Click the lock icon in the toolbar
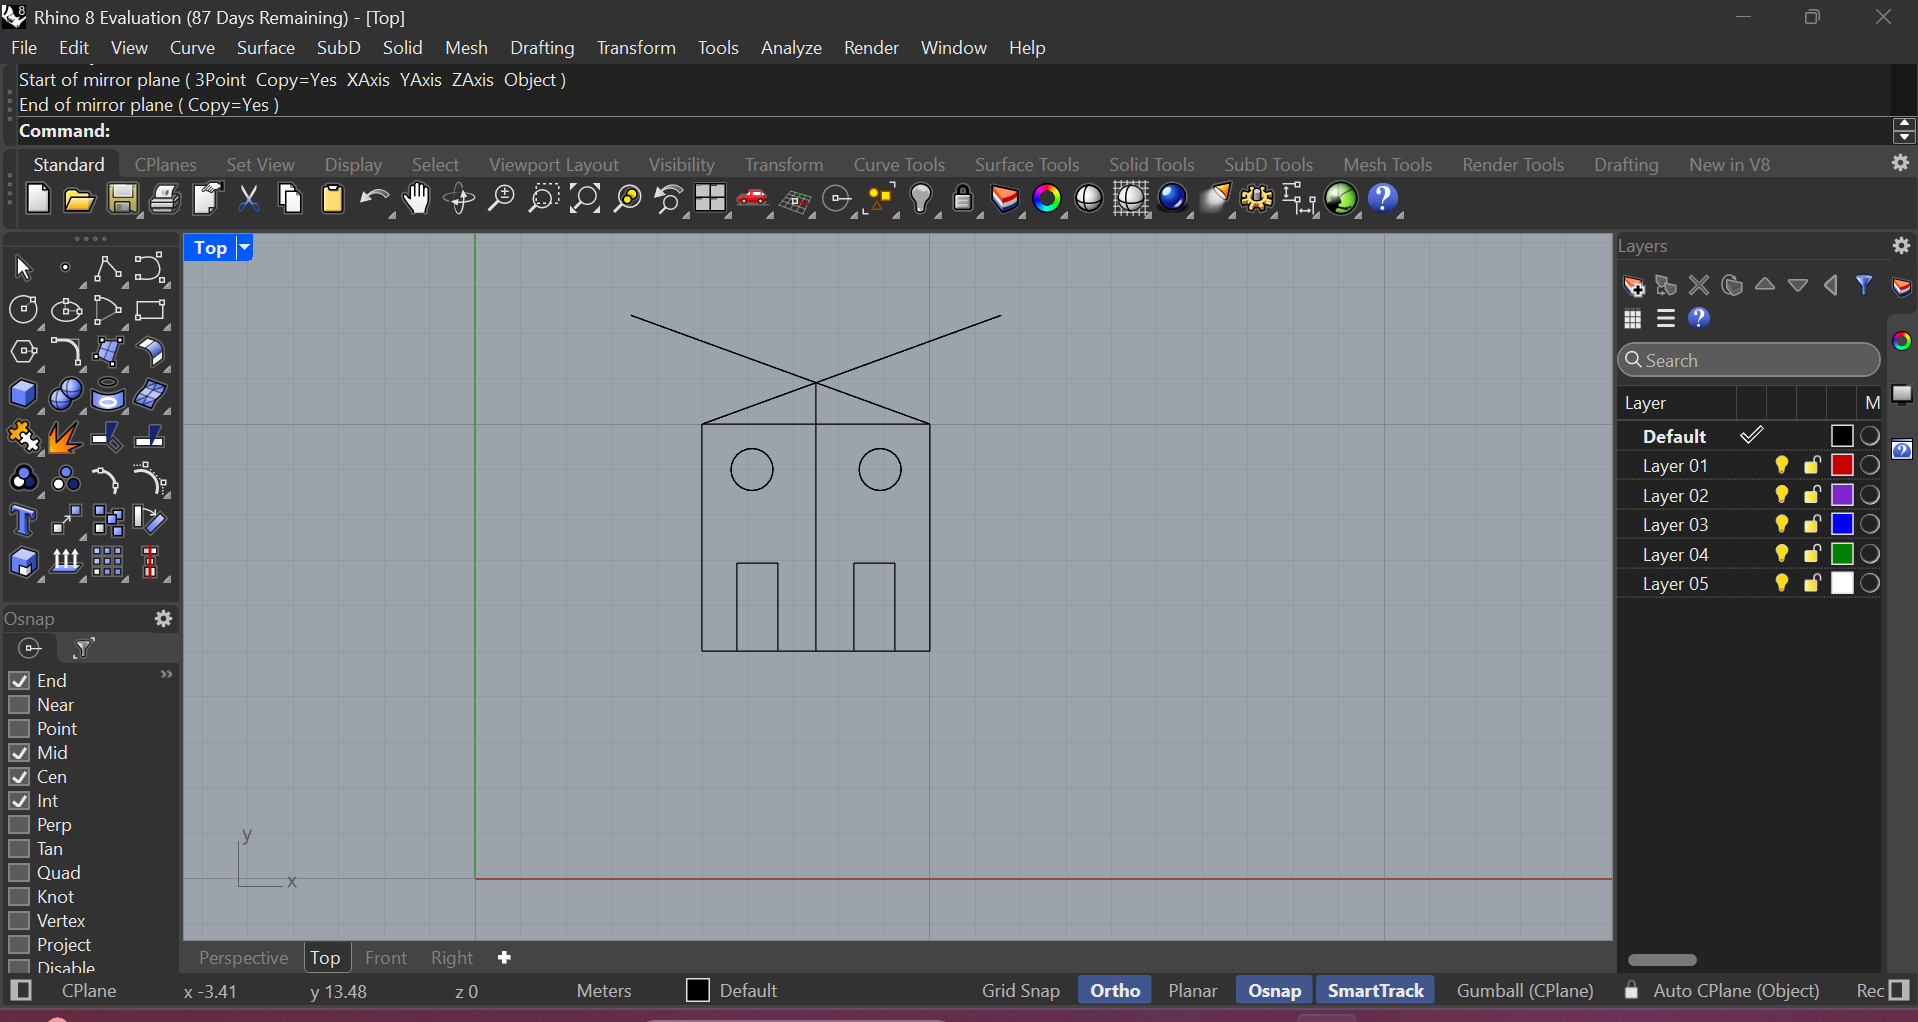 (962, 200)
